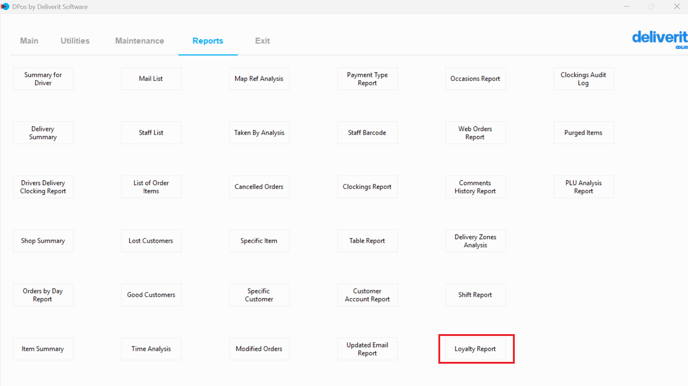
Task: Click the Deliverit logo
Action: tap(659, 39)
